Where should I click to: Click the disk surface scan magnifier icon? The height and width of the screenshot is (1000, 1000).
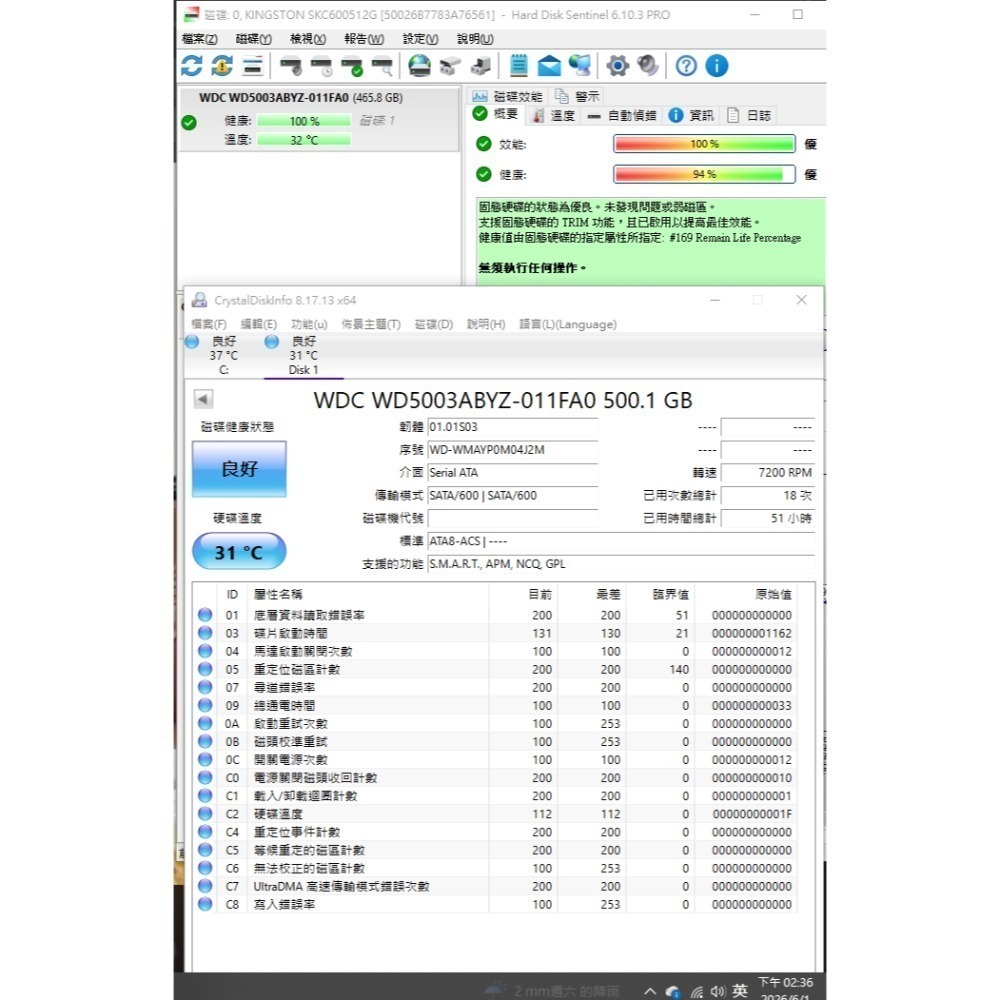point(382,66)
